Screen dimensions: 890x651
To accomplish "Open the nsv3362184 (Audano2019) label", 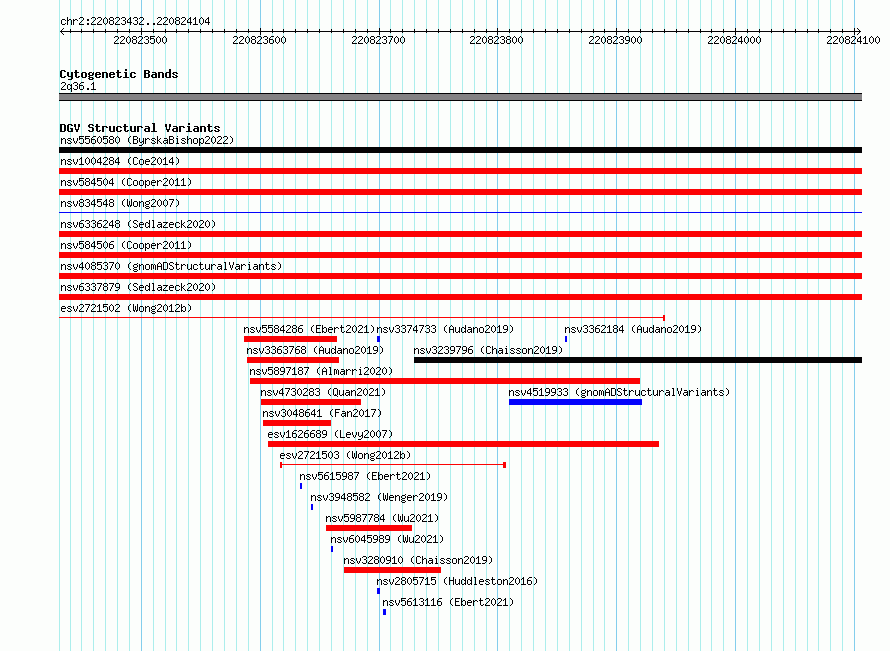I will [633, 329].
